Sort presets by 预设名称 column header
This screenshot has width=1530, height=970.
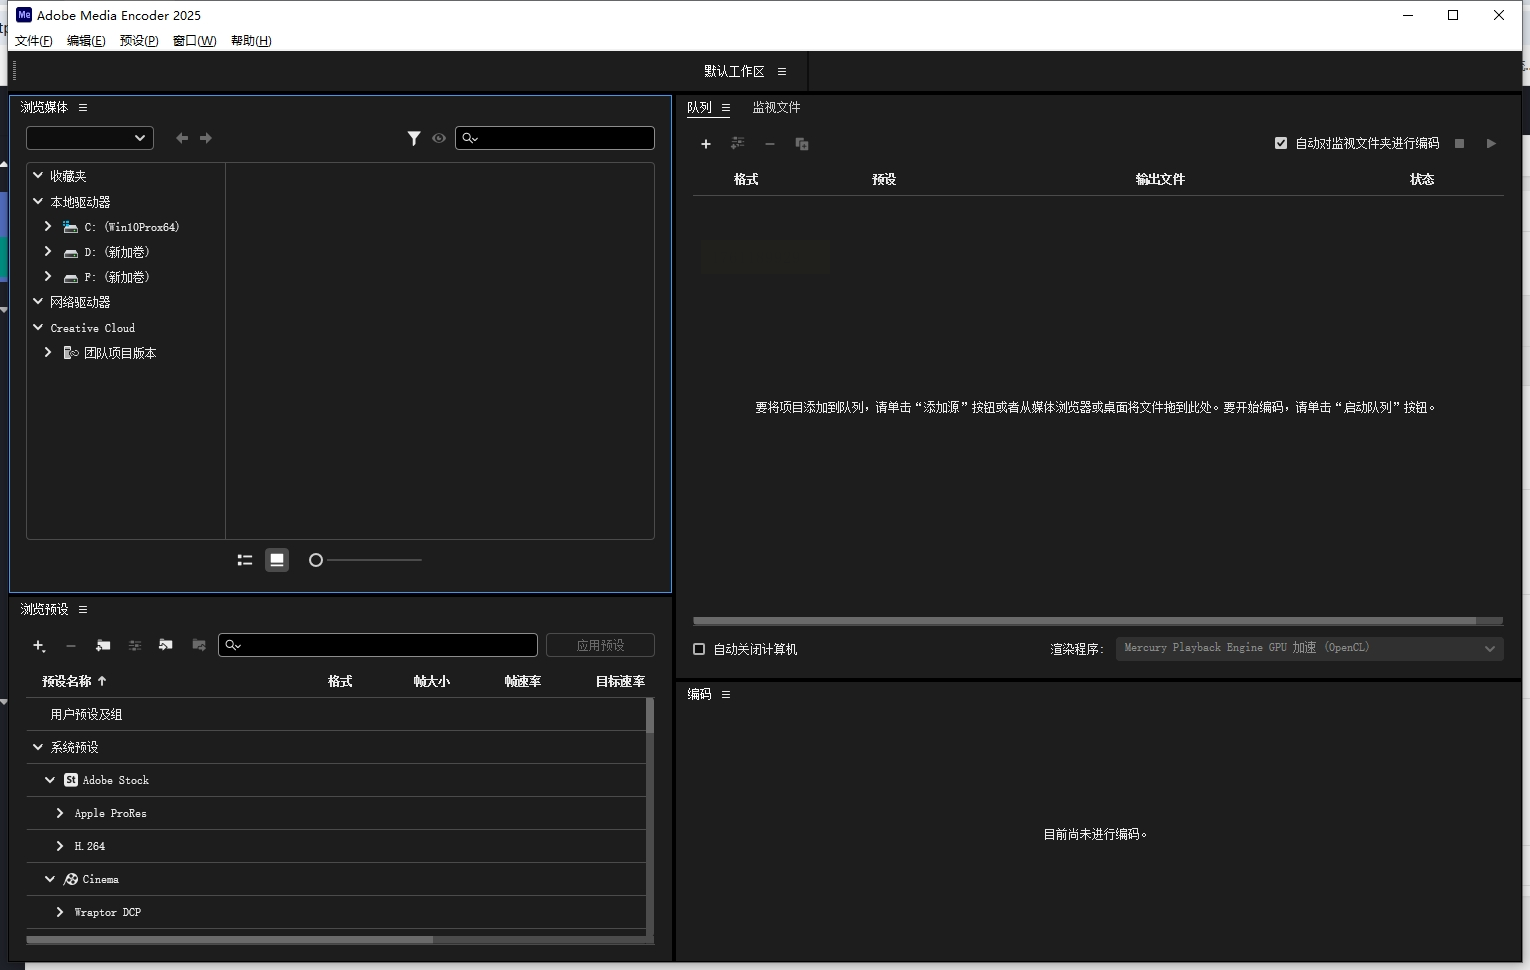click(67, 681)
